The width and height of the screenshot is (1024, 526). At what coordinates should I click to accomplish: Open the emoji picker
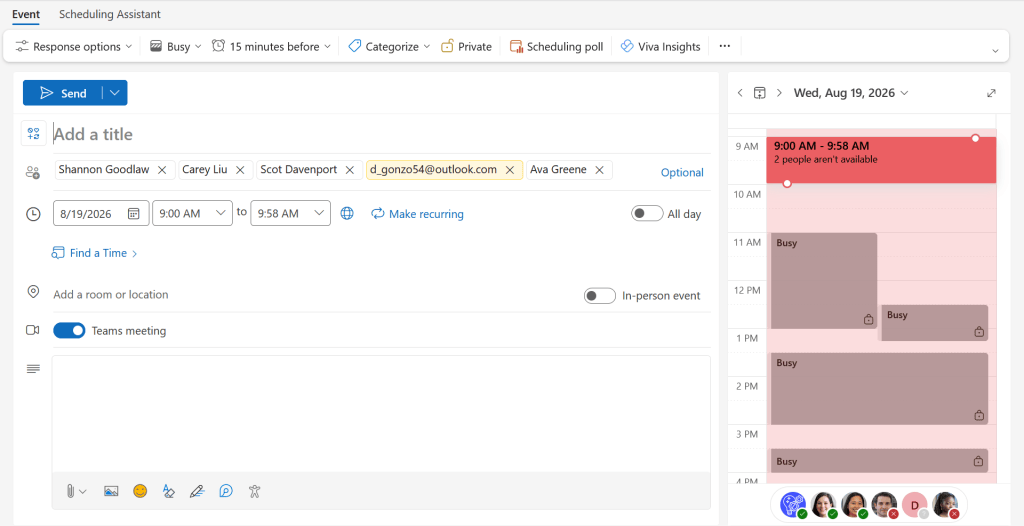coord(140,491)
